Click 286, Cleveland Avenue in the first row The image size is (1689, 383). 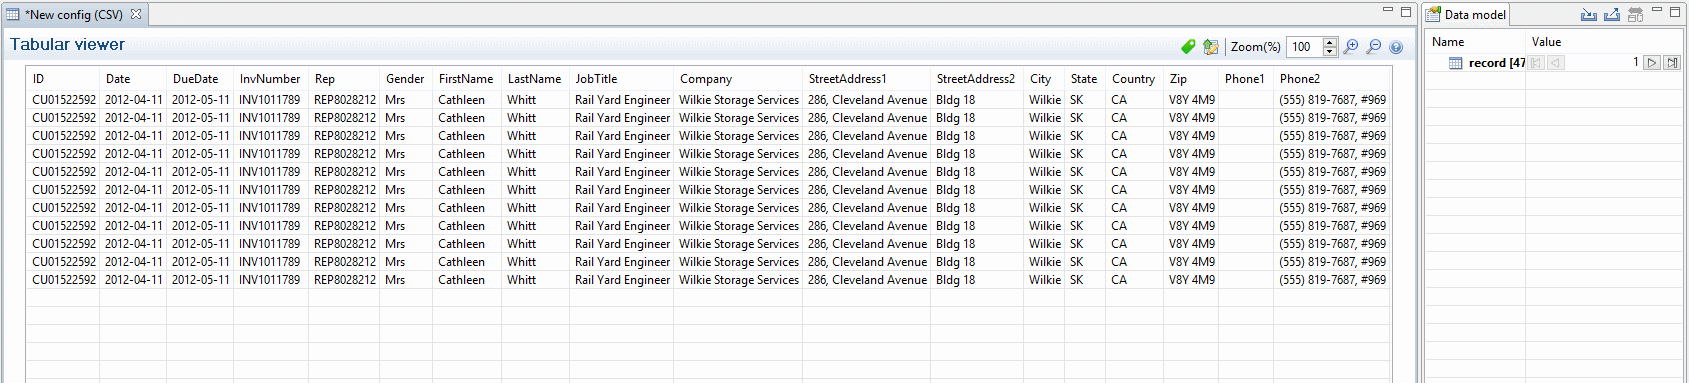(867, 100)
